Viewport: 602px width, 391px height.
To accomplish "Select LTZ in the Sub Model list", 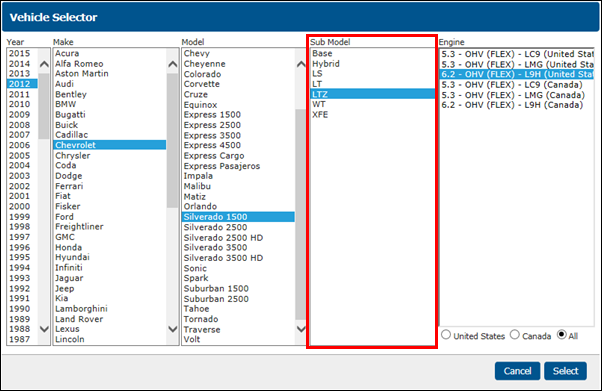I will pyautogui.click(x=372, y=94).
